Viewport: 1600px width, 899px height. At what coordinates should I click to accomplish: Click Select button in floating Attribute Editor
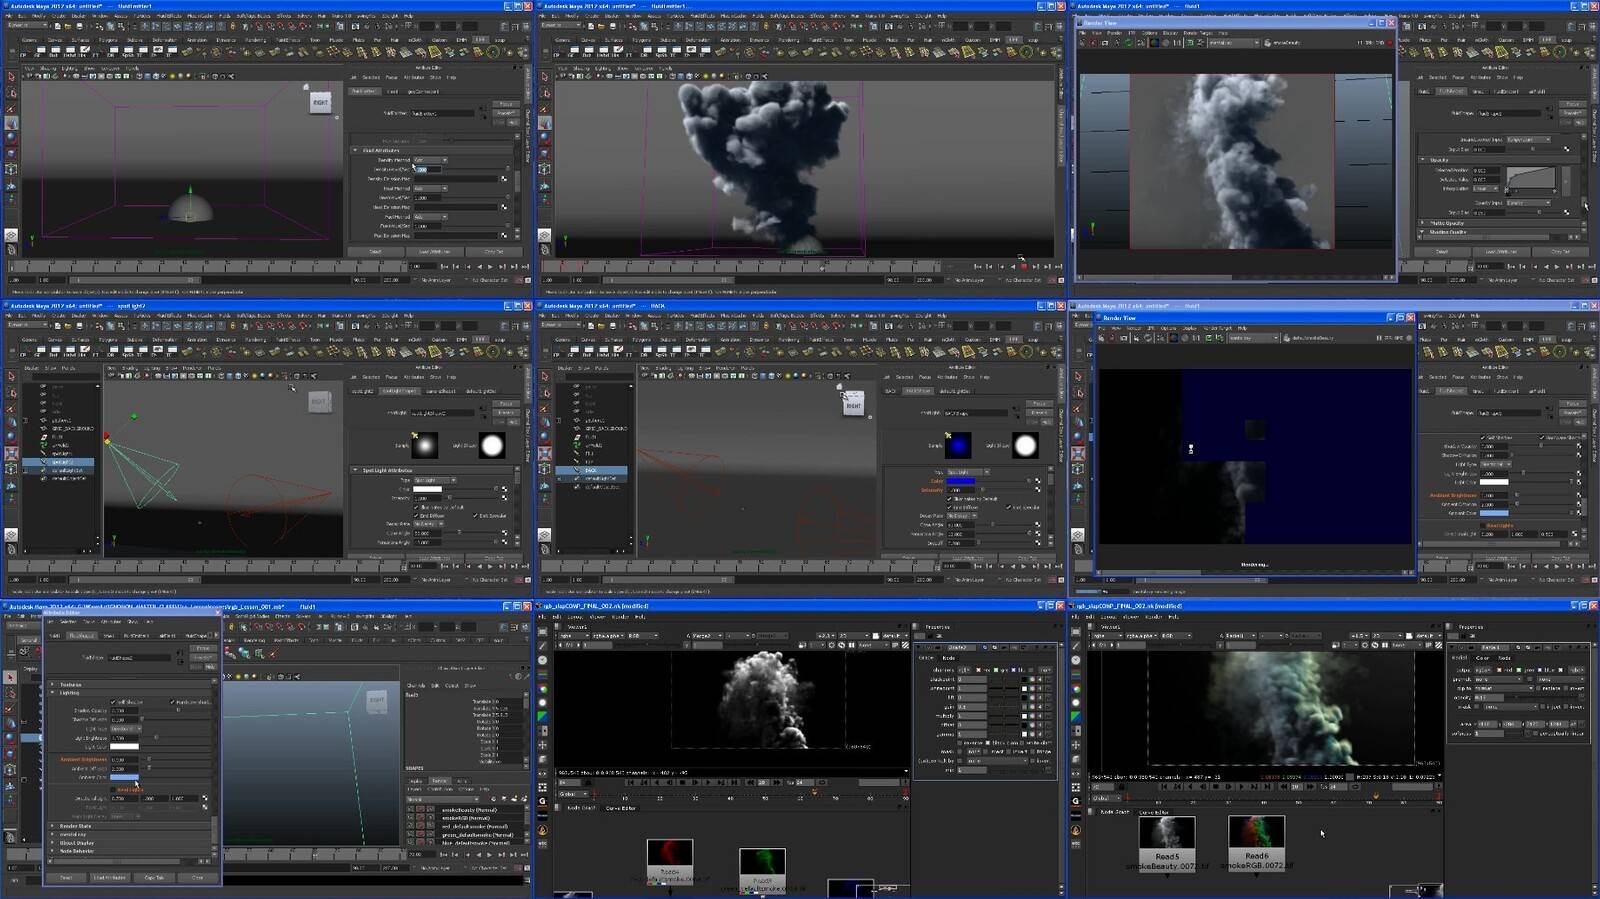[66, 877]
